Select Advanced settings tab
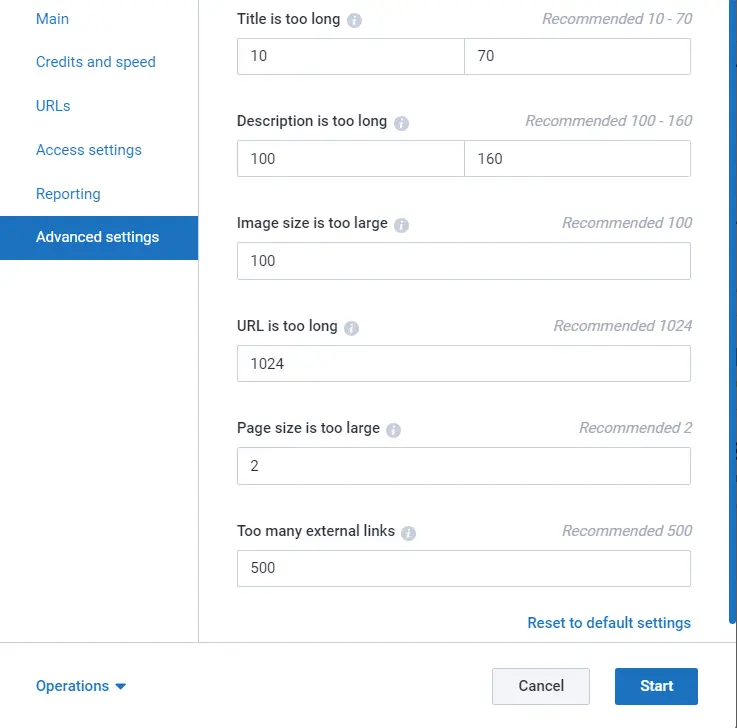Image resolution: width=737 pixels, height=728 pixels. click(x=99, y=237)
